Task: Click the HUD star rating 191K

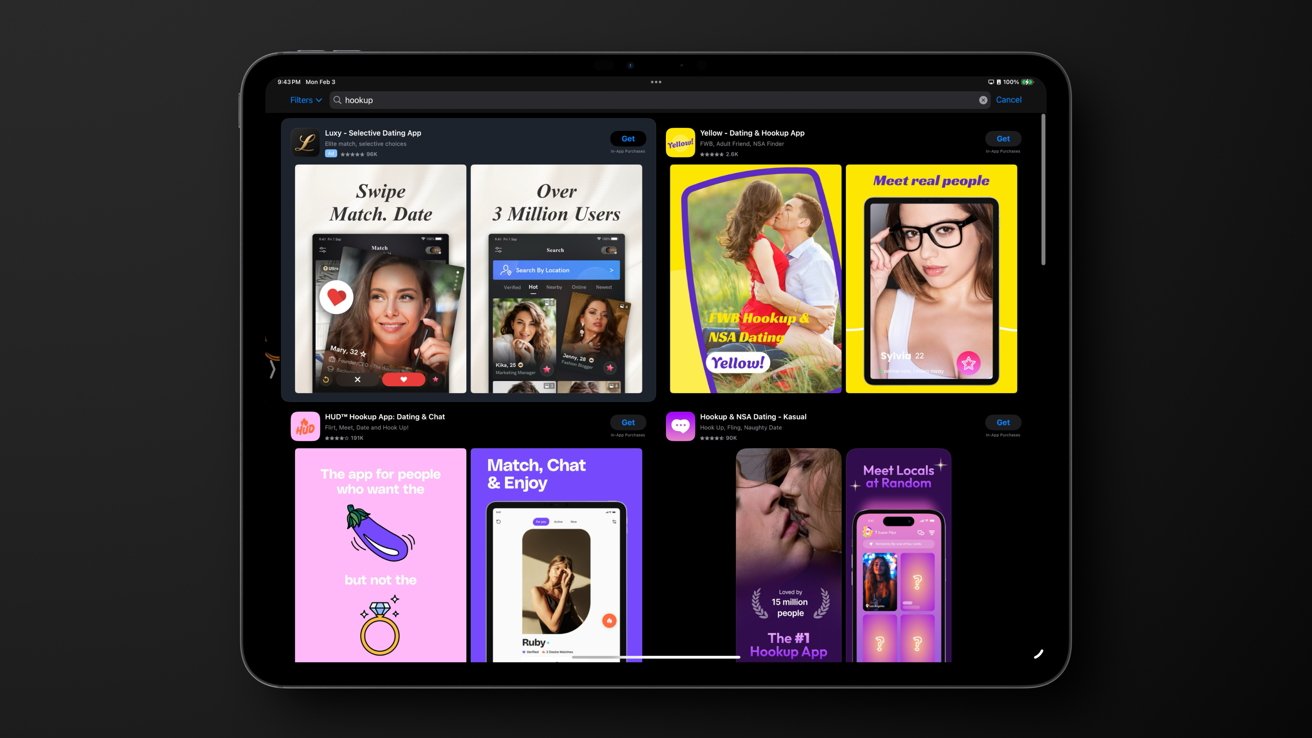Action: coord(344,438)
